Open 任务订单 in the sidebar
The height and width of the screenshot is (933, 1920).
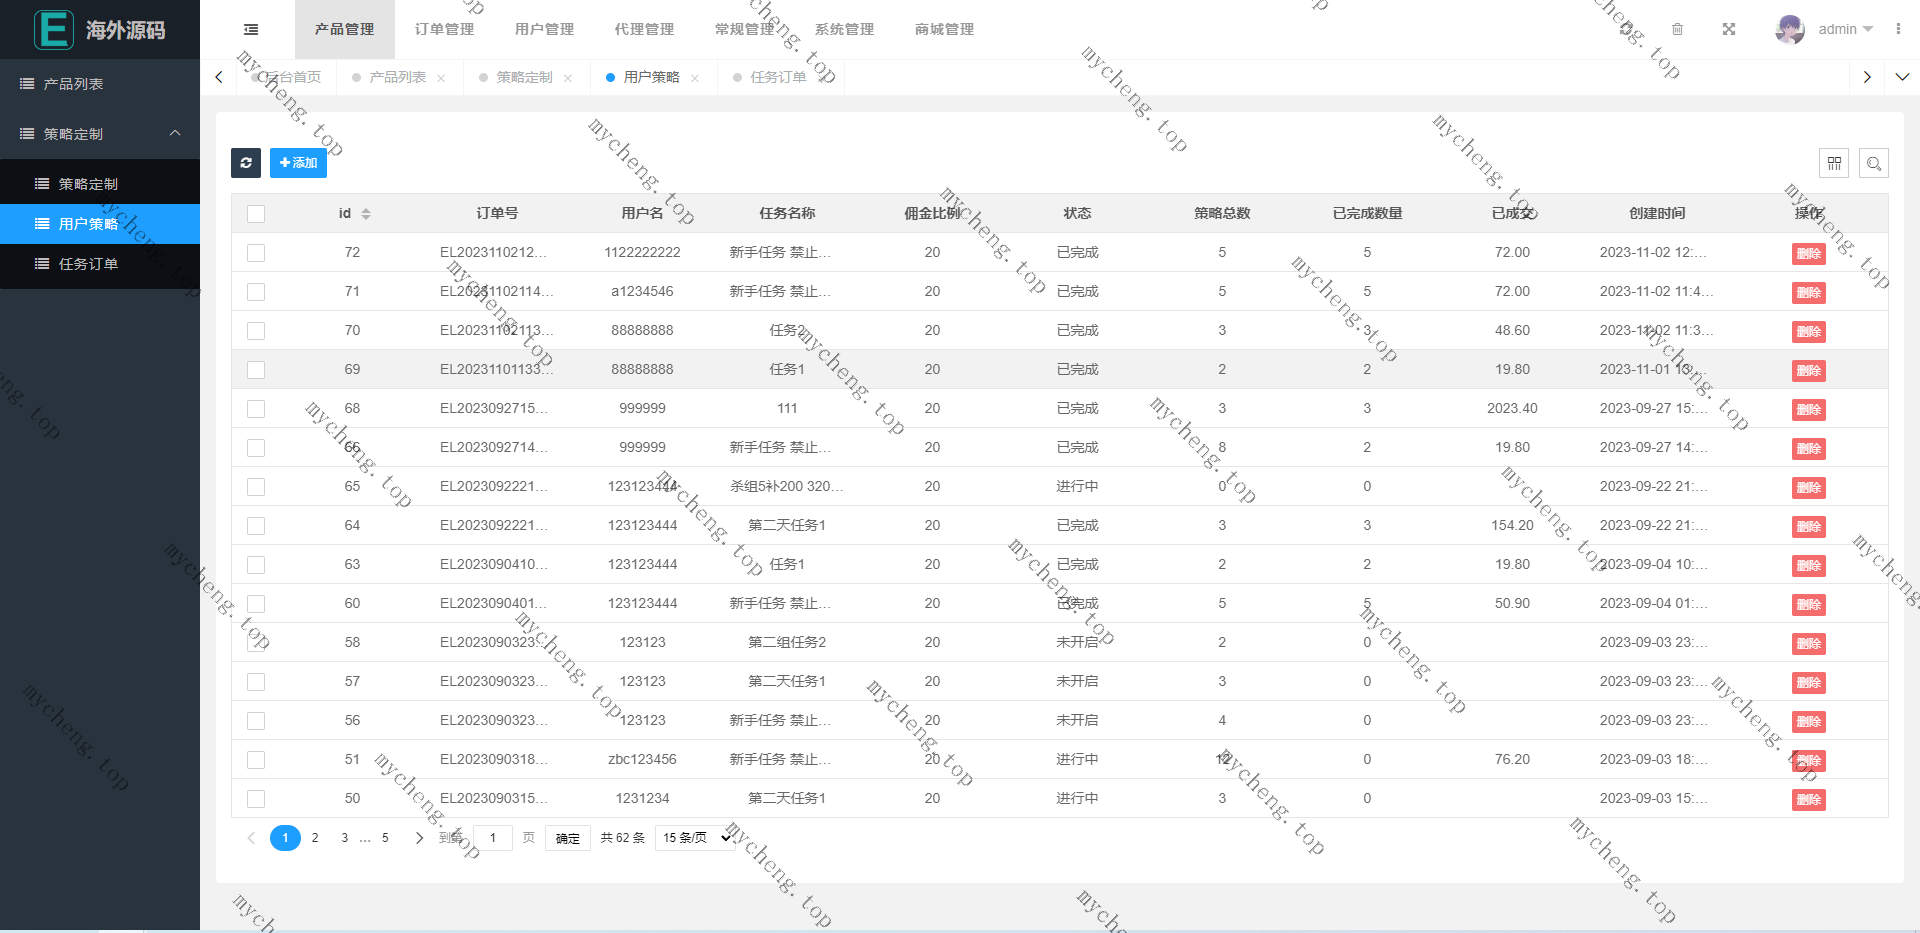click(x=100, y=264)
